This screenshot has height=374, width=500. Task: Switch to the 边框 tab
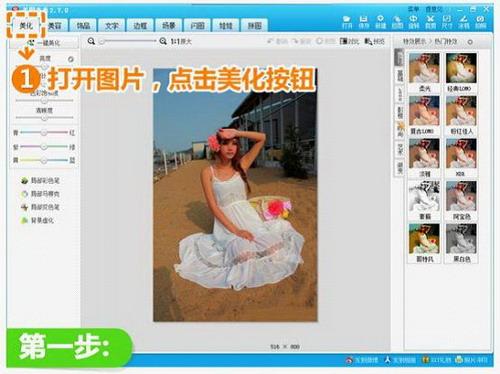tap(140, 25)
